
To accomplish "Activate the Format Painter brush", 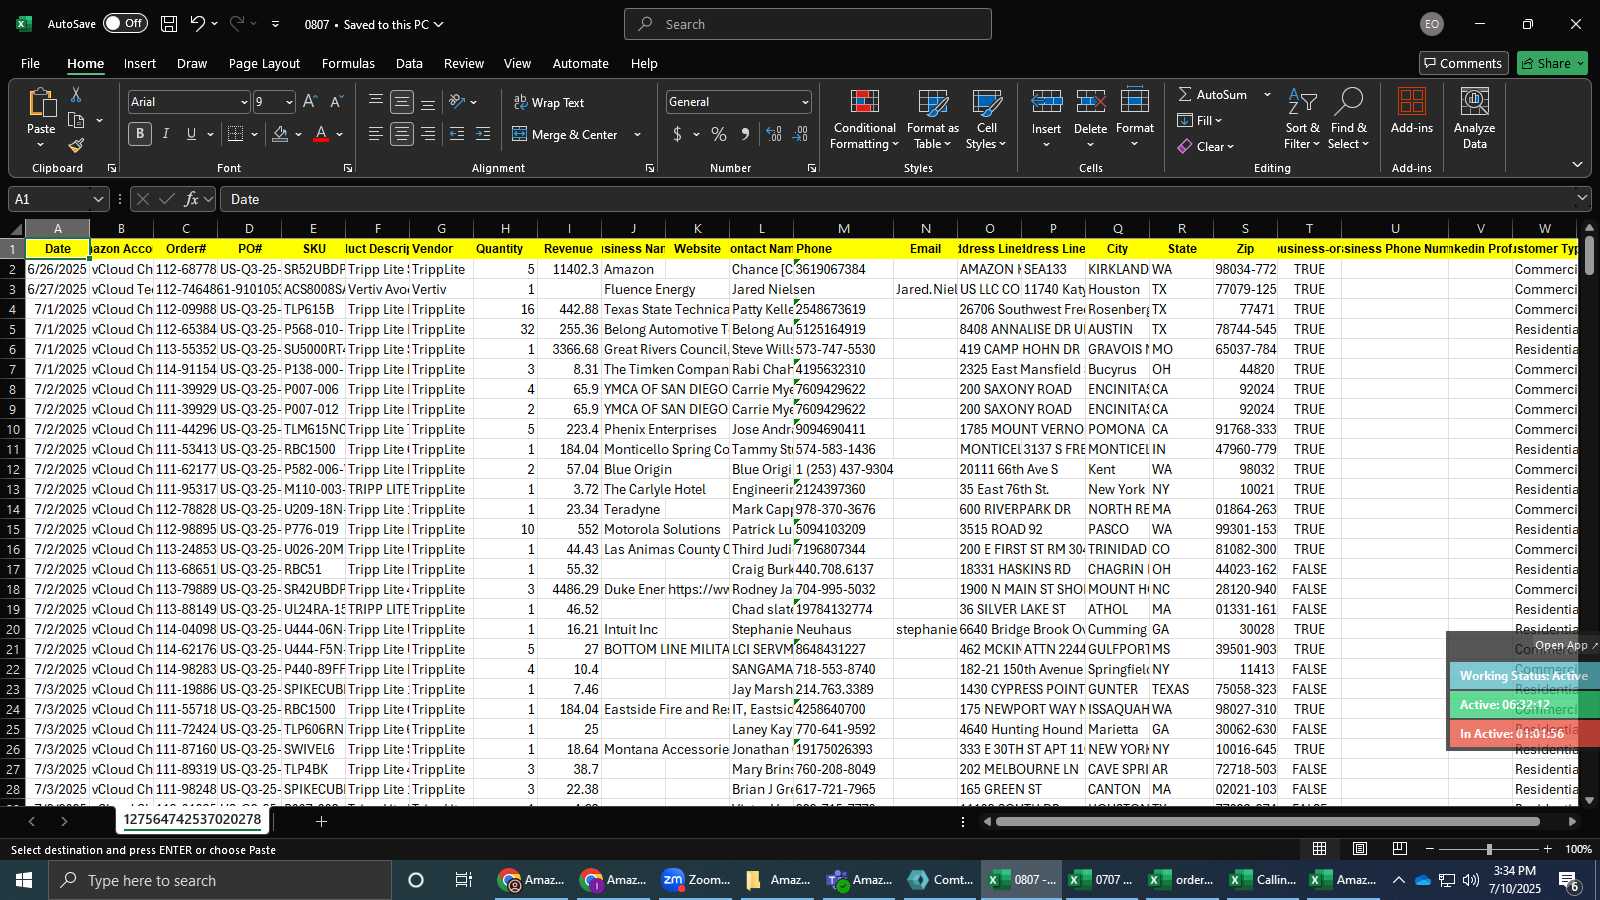I will [x=76, y=145].
